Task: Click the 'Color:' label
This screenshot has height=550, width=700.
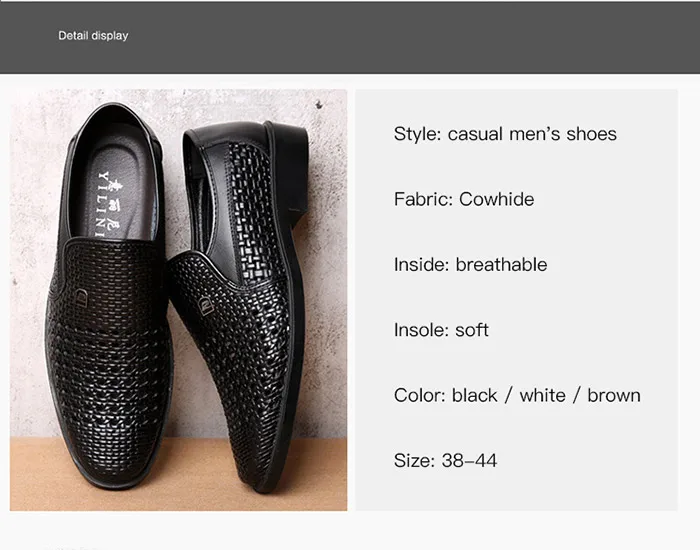Action: click(420, 395)
